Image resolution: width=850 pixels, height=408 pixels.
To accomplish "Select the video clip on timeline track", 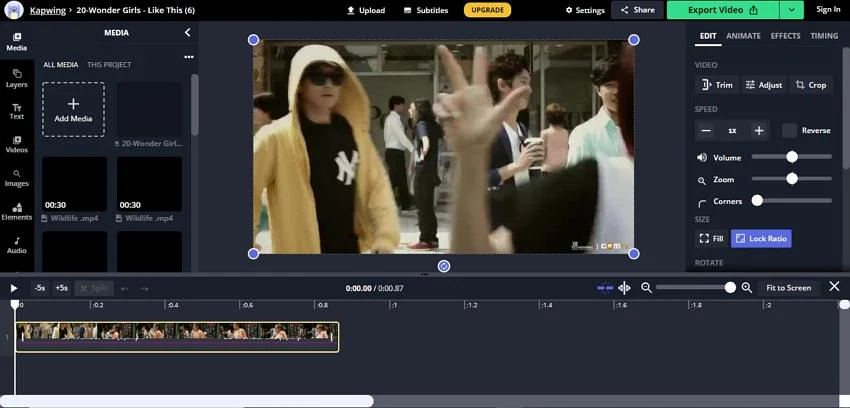I will [177, 337].
